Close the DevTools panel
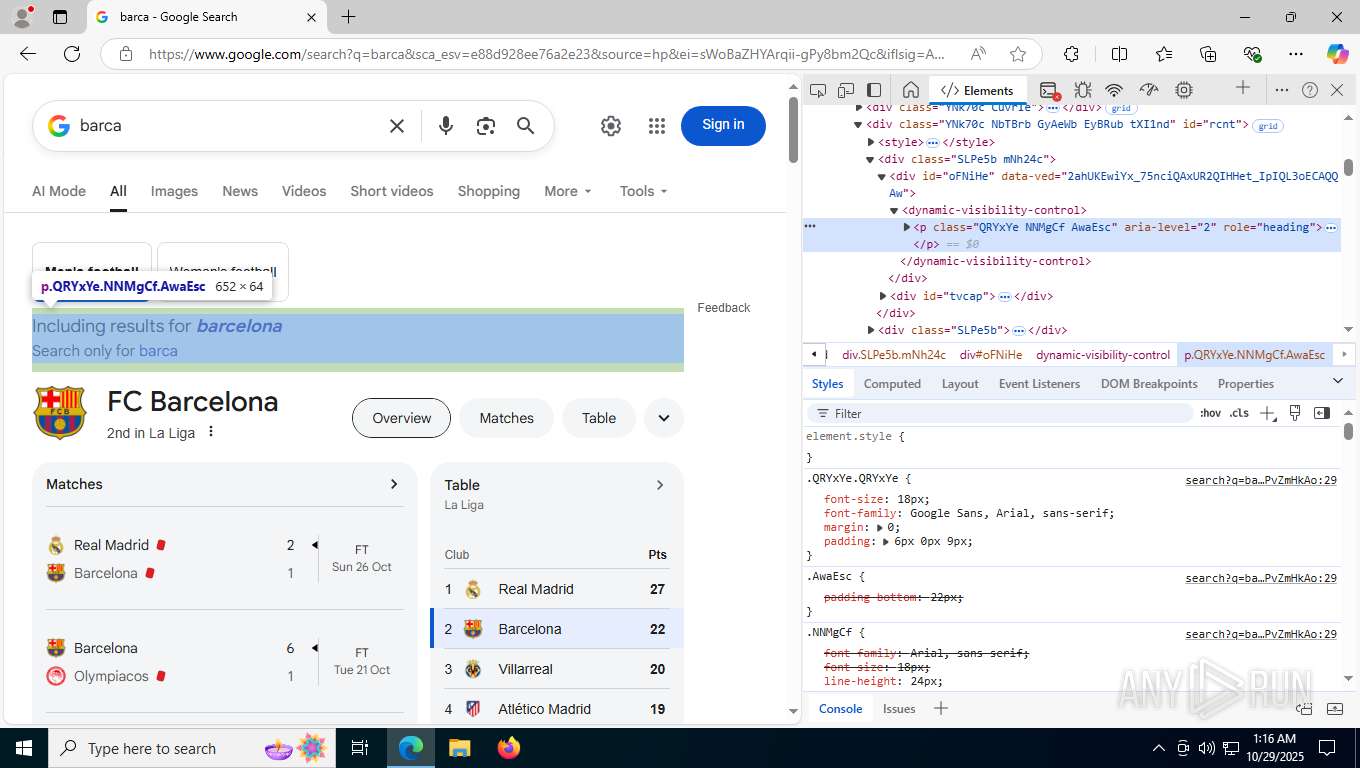Screen dimensions: 1360x768 (1337, 90)
